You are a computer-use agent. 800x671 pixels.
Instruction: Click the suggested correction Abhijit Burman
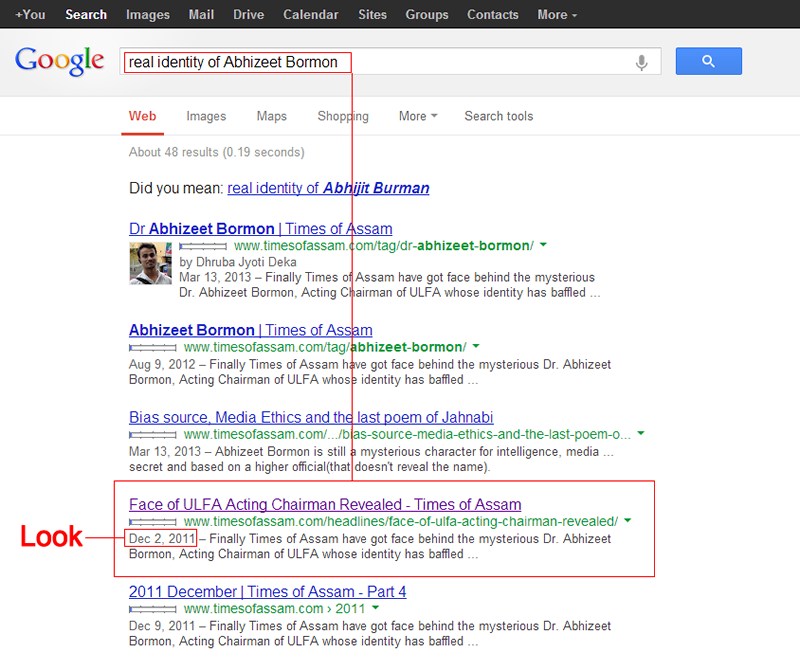click(378, 188)
